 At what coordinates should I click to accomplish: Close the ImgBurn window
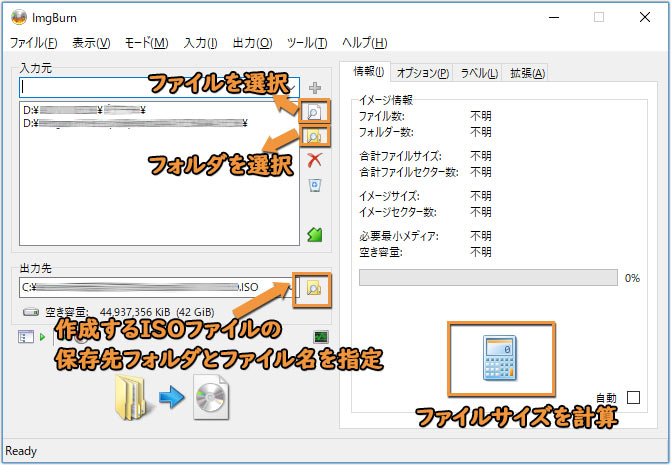(645, 18)
